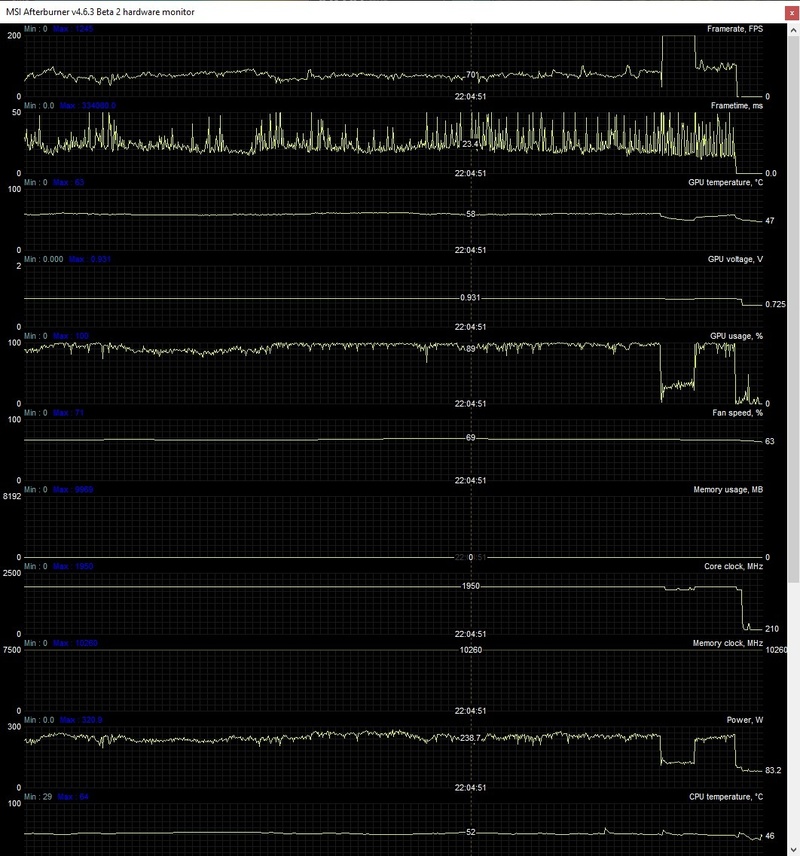Select the 'GPU voltage, V' label
Screen dimensions: 800x856
point(735,259)
